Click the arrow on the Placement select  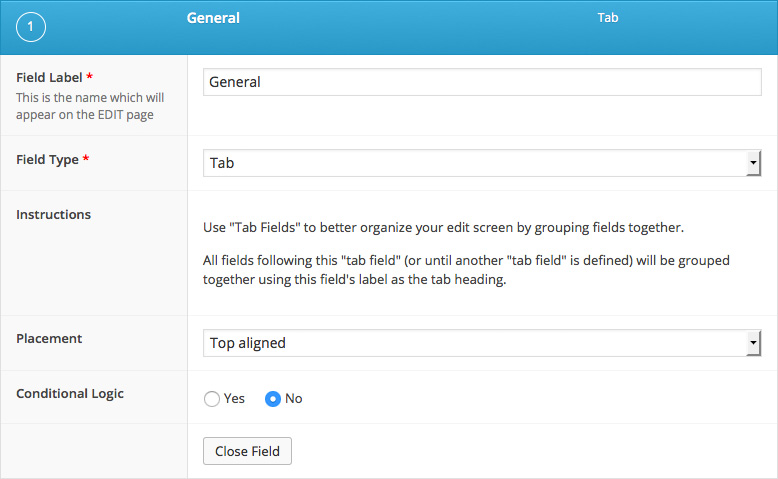[753, 343]
